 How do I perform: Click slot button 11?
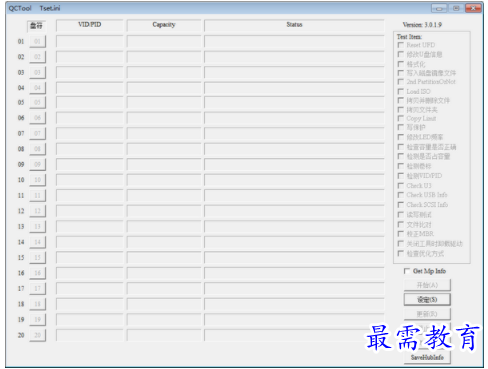pos(37,195)
